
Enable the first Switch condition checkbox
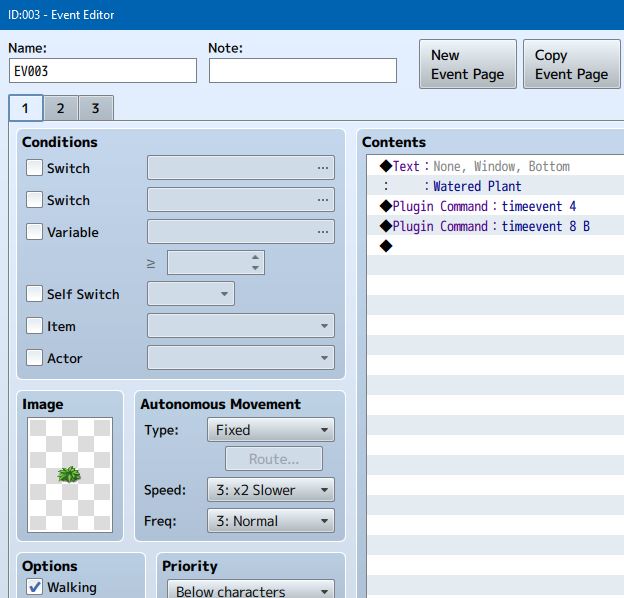(35, 168)
